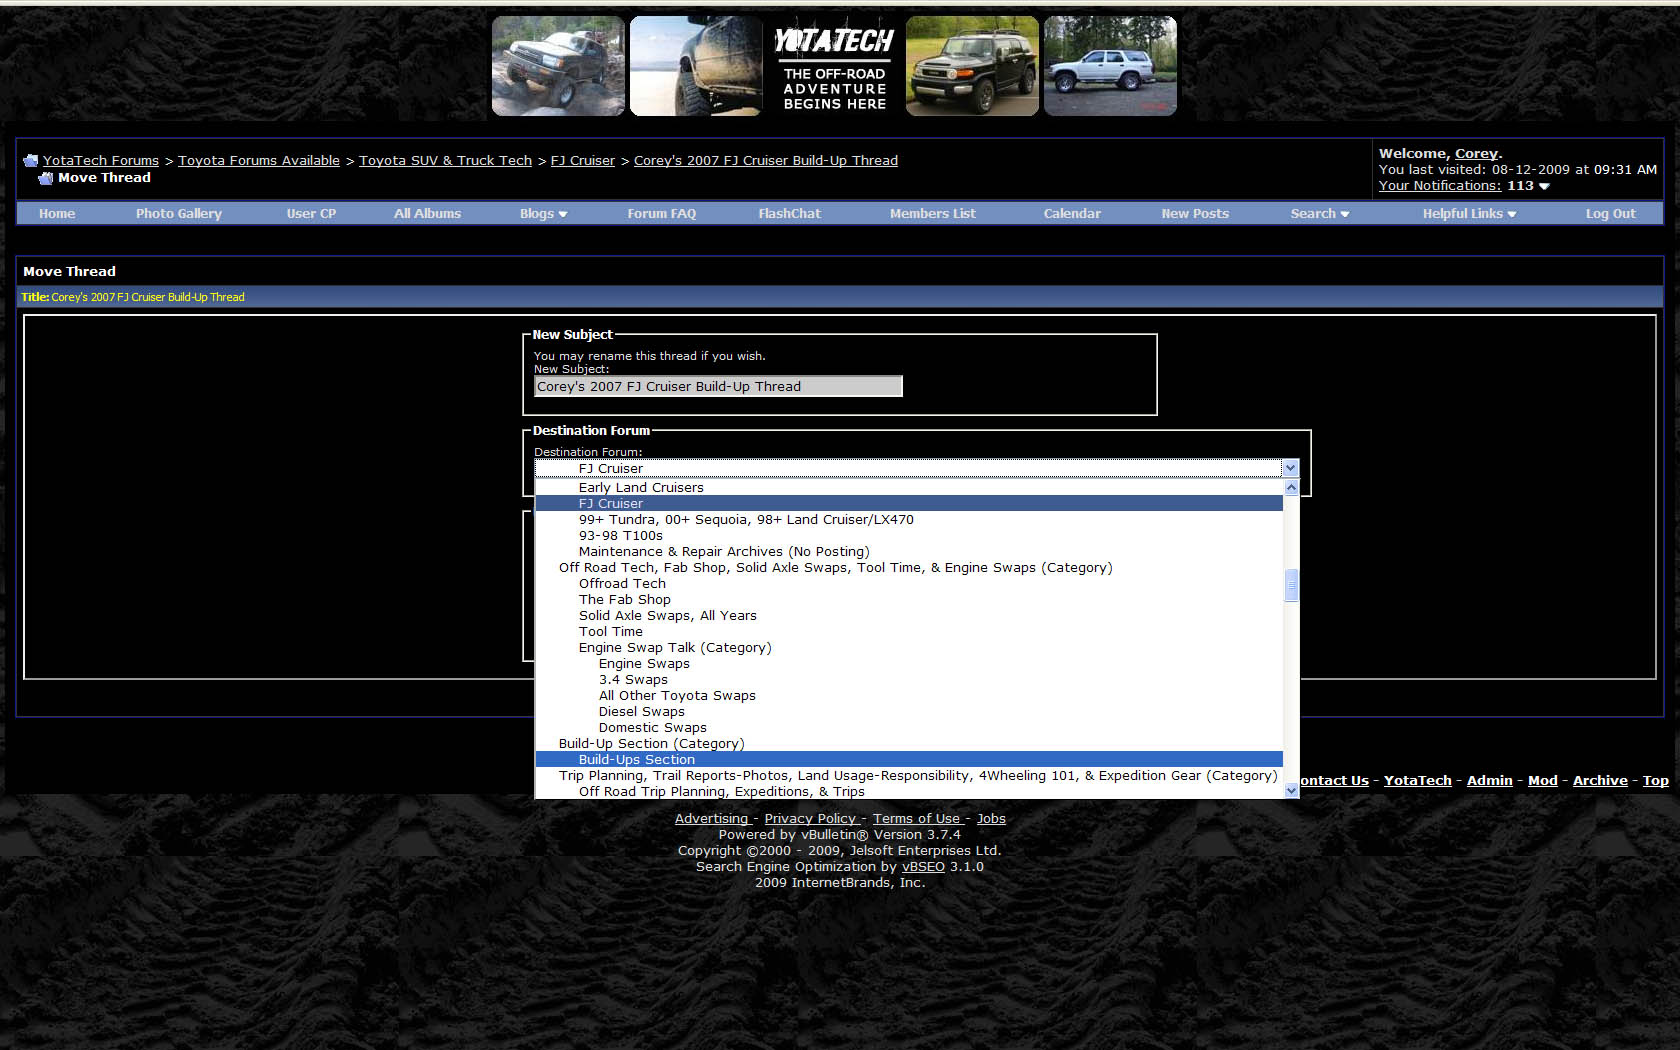Open Forum FAQ
The height and width of the screenshot is (1050, 1680).
(662, 214)
